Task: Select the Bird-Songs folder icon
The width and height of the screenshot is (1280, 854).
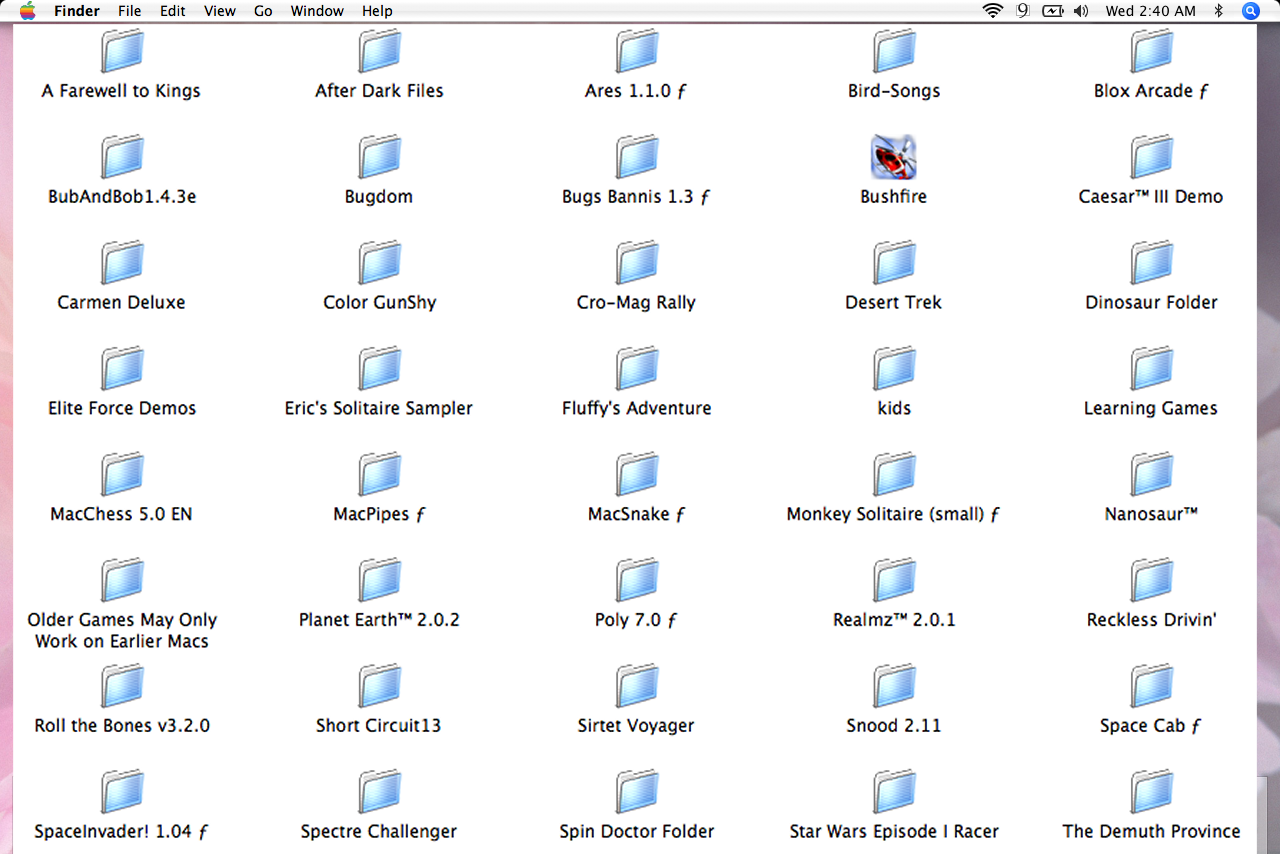Action: 894,50
